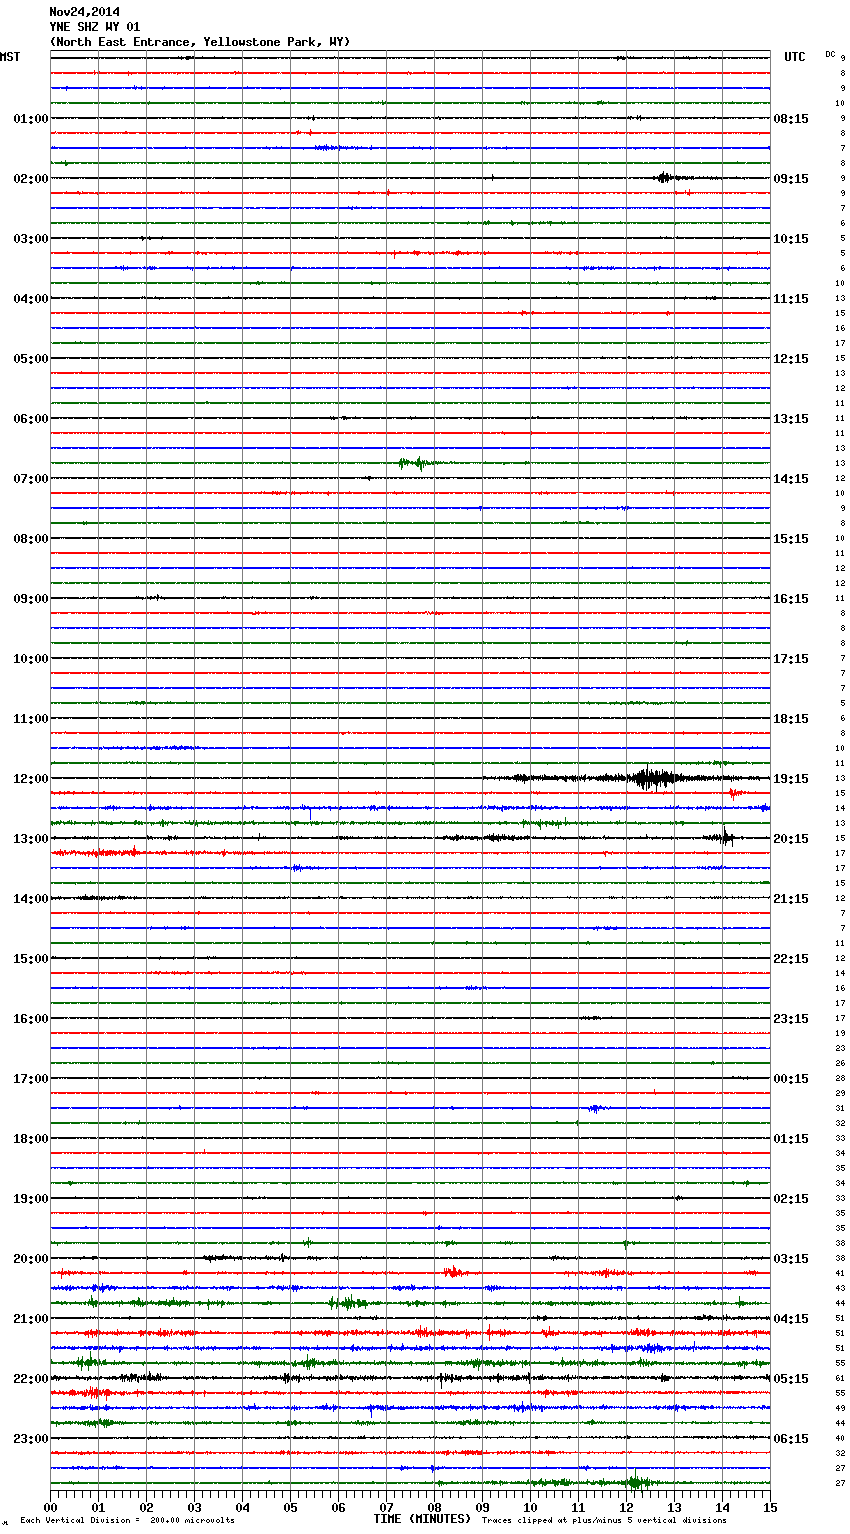Viewport: 850px width, 1534px height.
Task: Click the 11:15 UTC time label
Action: click(x=791, y=299)
